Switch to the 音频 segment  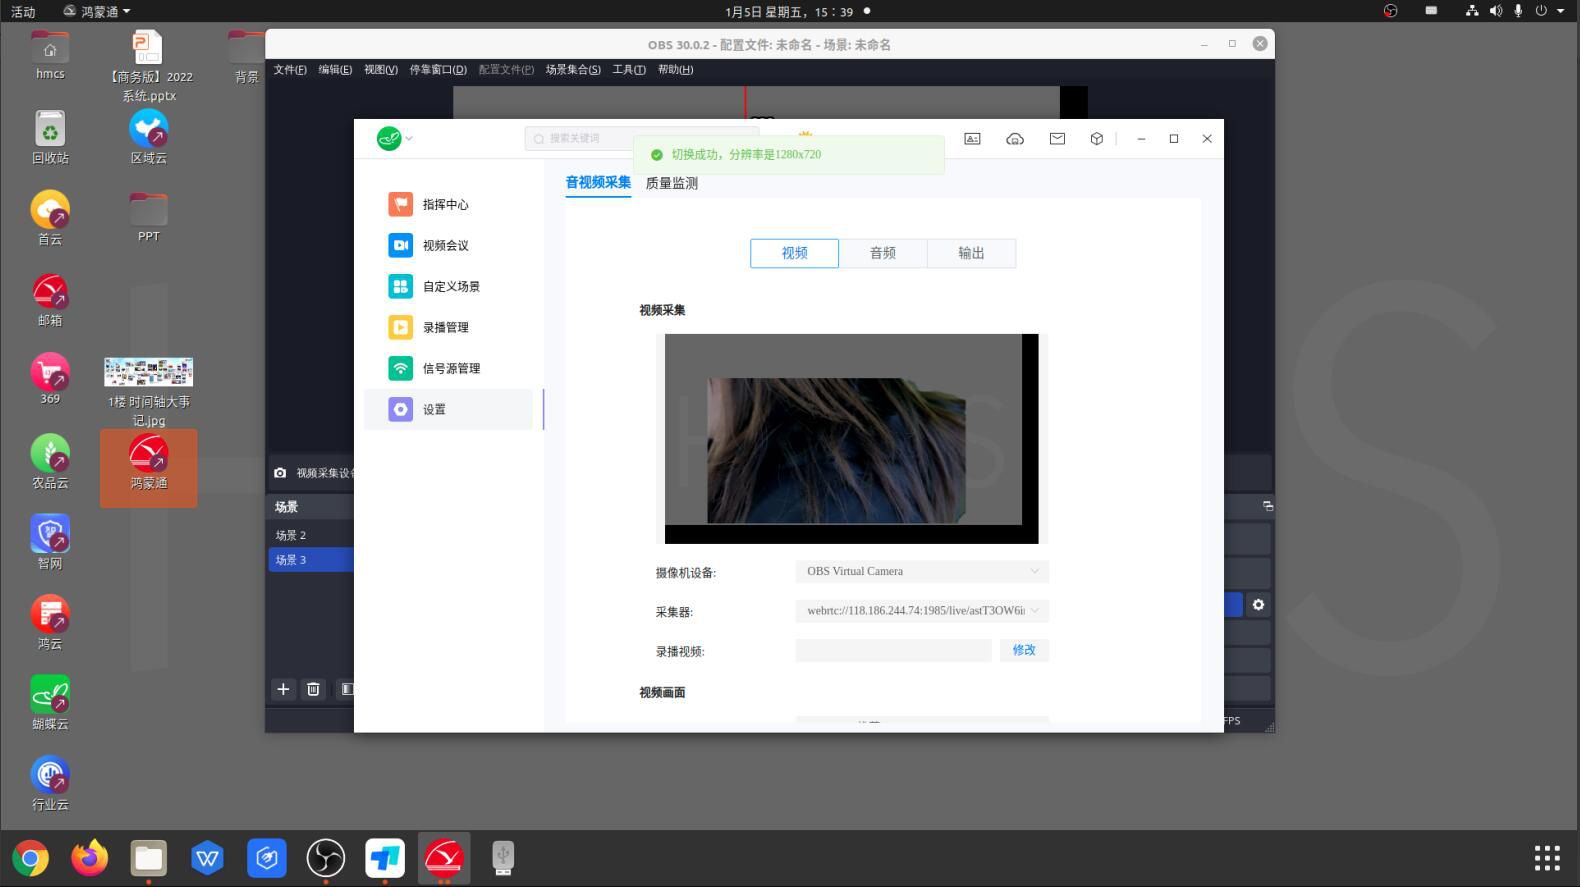883,254
